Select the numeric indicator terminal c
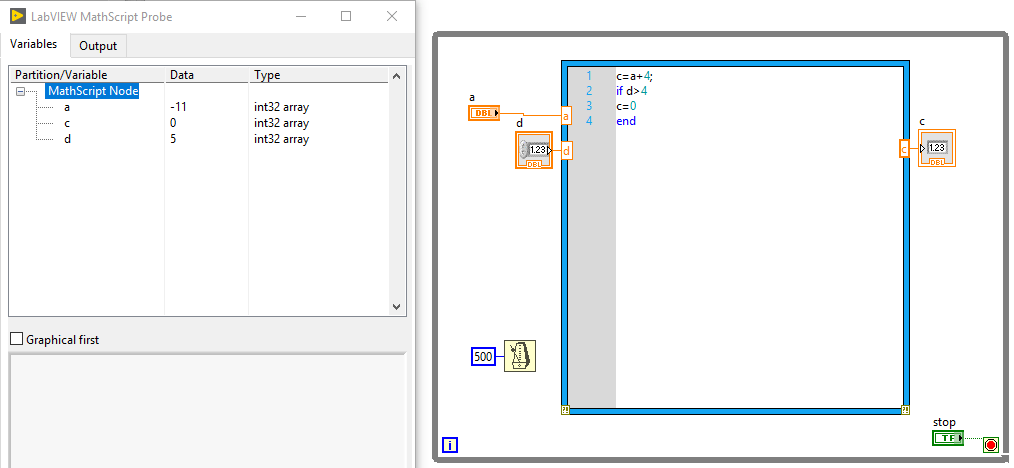 (936, 148)
